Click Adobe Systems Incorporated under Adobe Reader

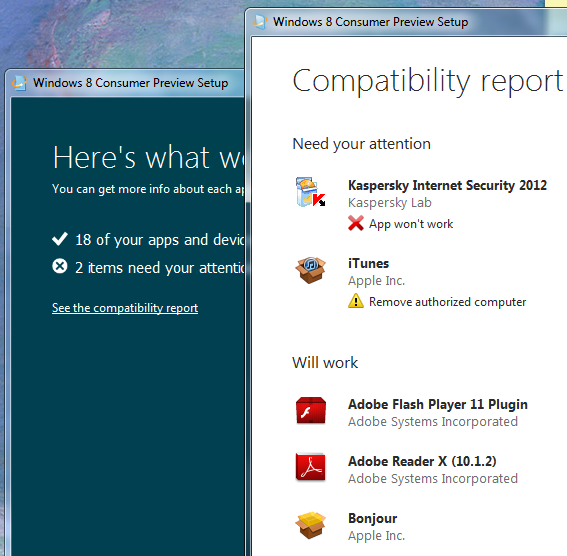pyautogui.click(x=433, y=479)
